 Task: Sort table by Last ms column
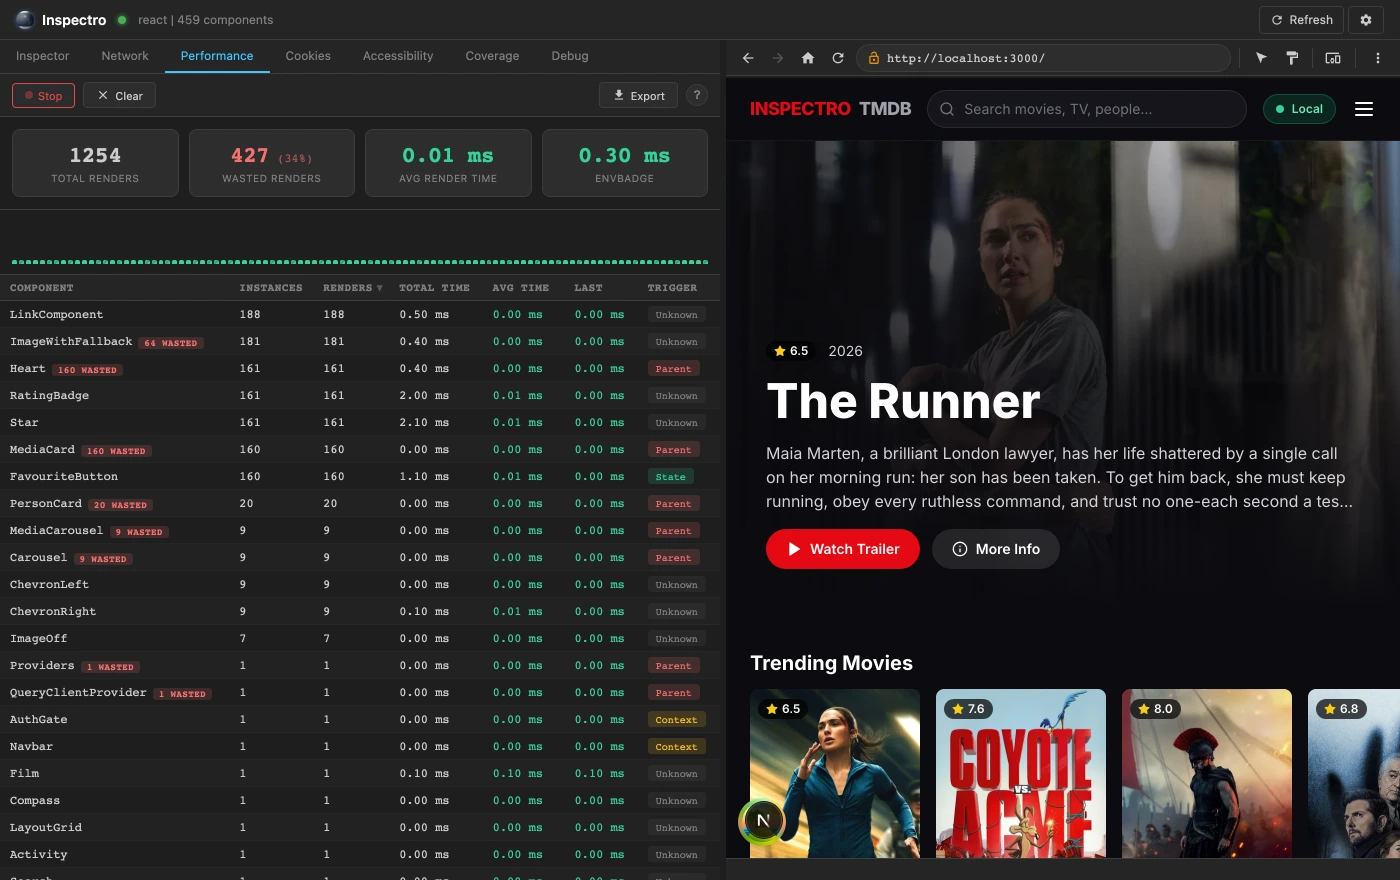(x=588, y=288)
